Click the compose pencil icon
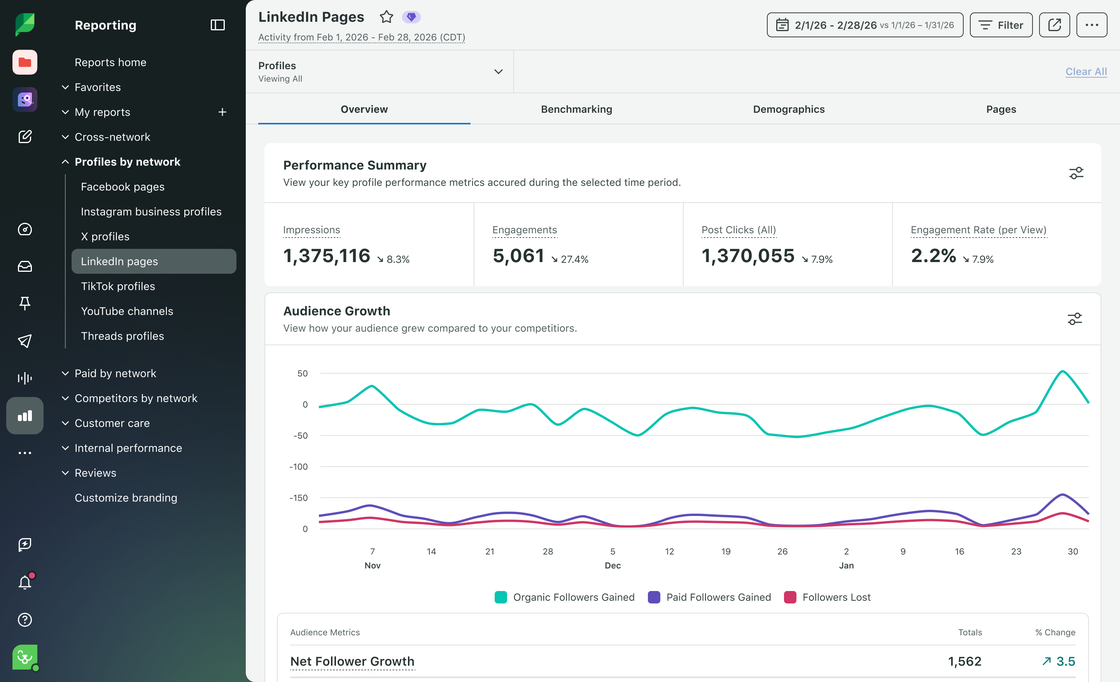The height and width of the screenshot is (682, 1120). coord(25,136)
